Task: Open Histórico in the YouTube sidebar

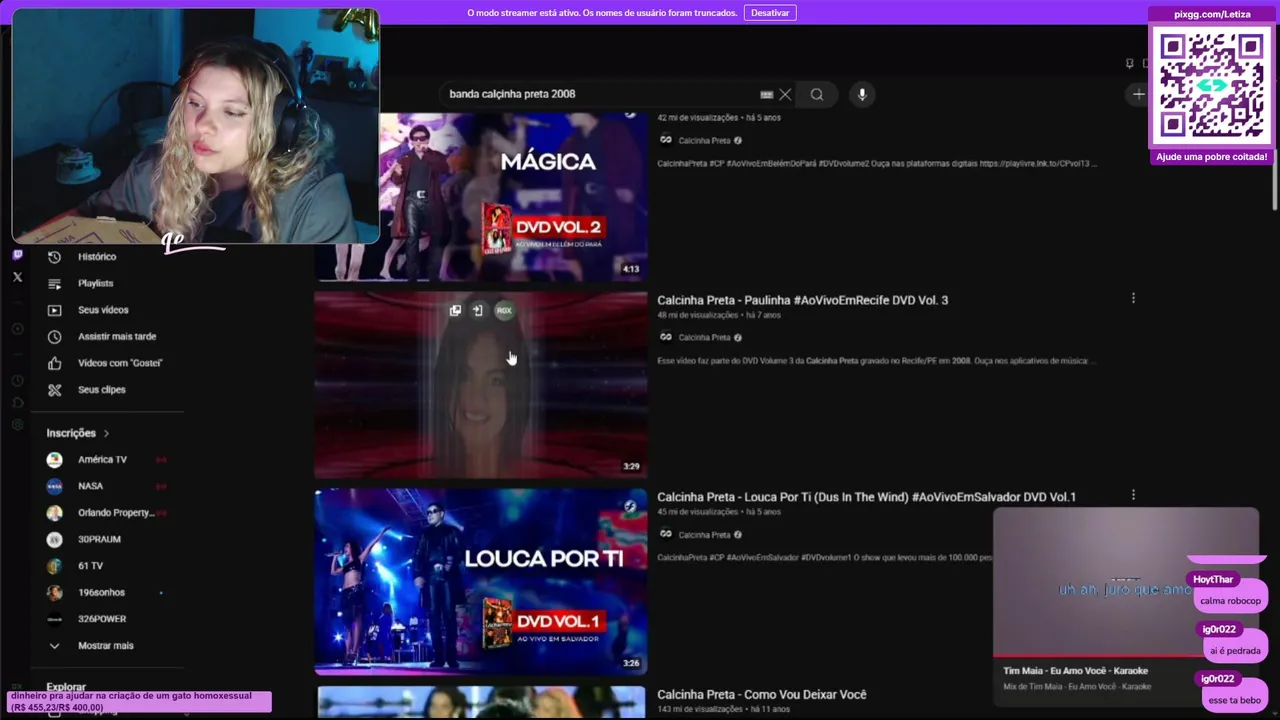Action: (x=96, y=257)
